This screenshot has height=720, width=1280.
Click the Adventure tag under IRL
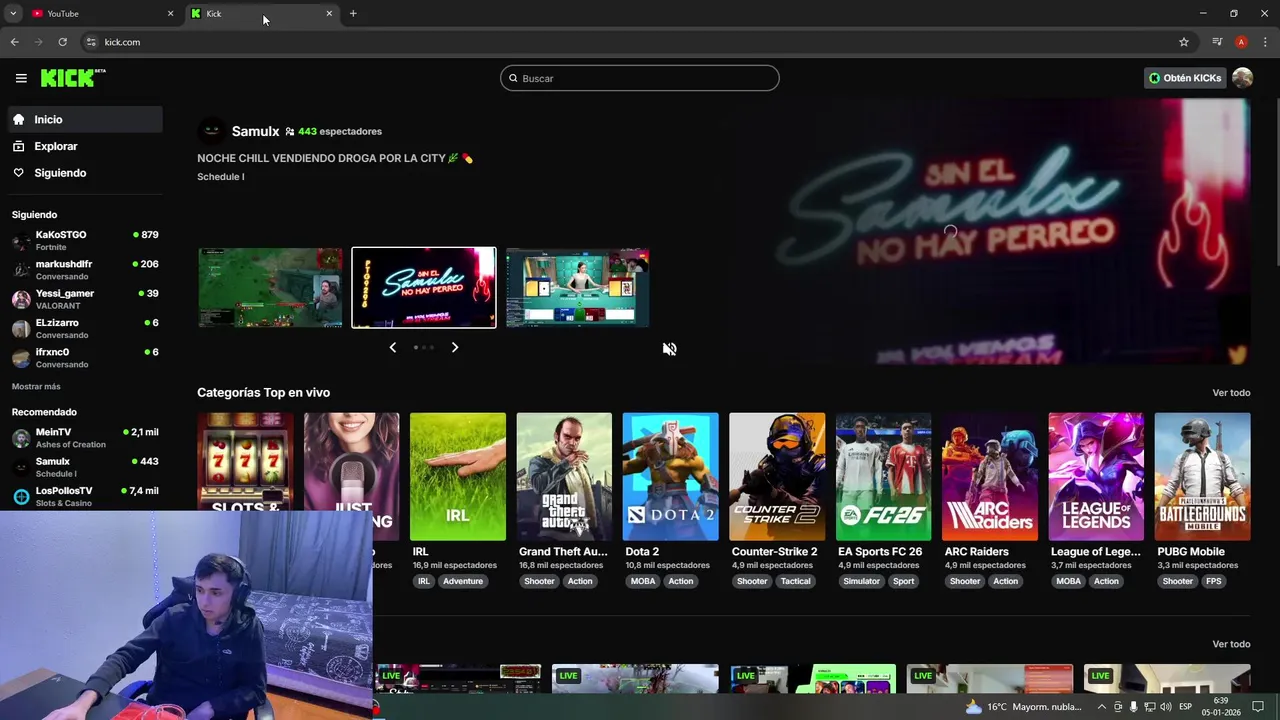463,581
